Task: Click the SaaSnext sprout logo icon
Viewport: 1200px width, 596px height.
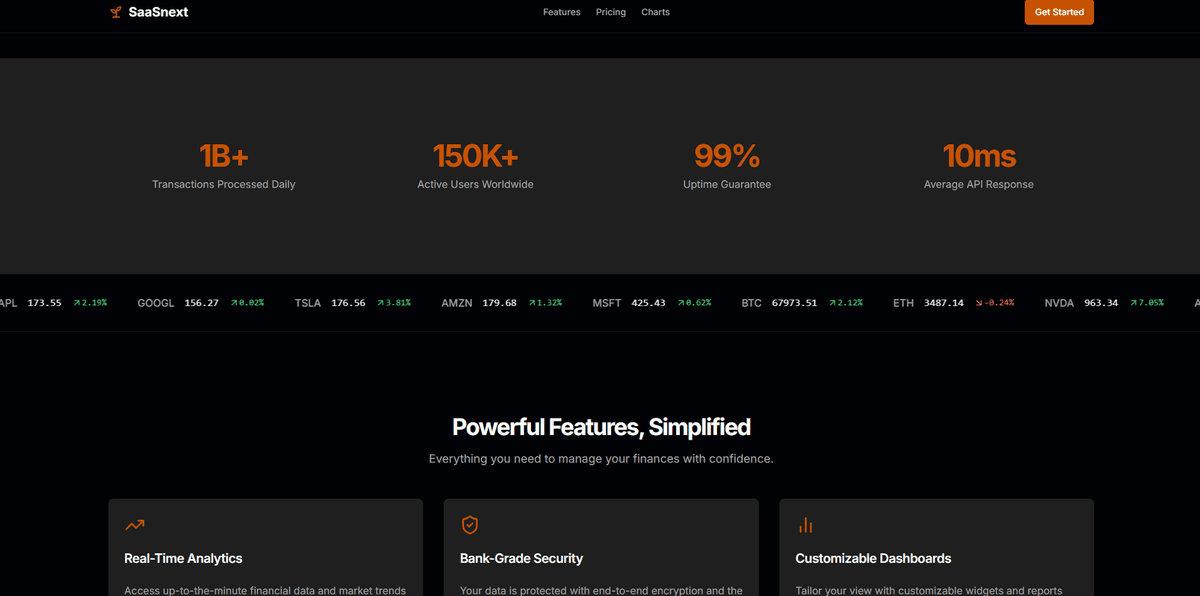Action: point(116,12)
